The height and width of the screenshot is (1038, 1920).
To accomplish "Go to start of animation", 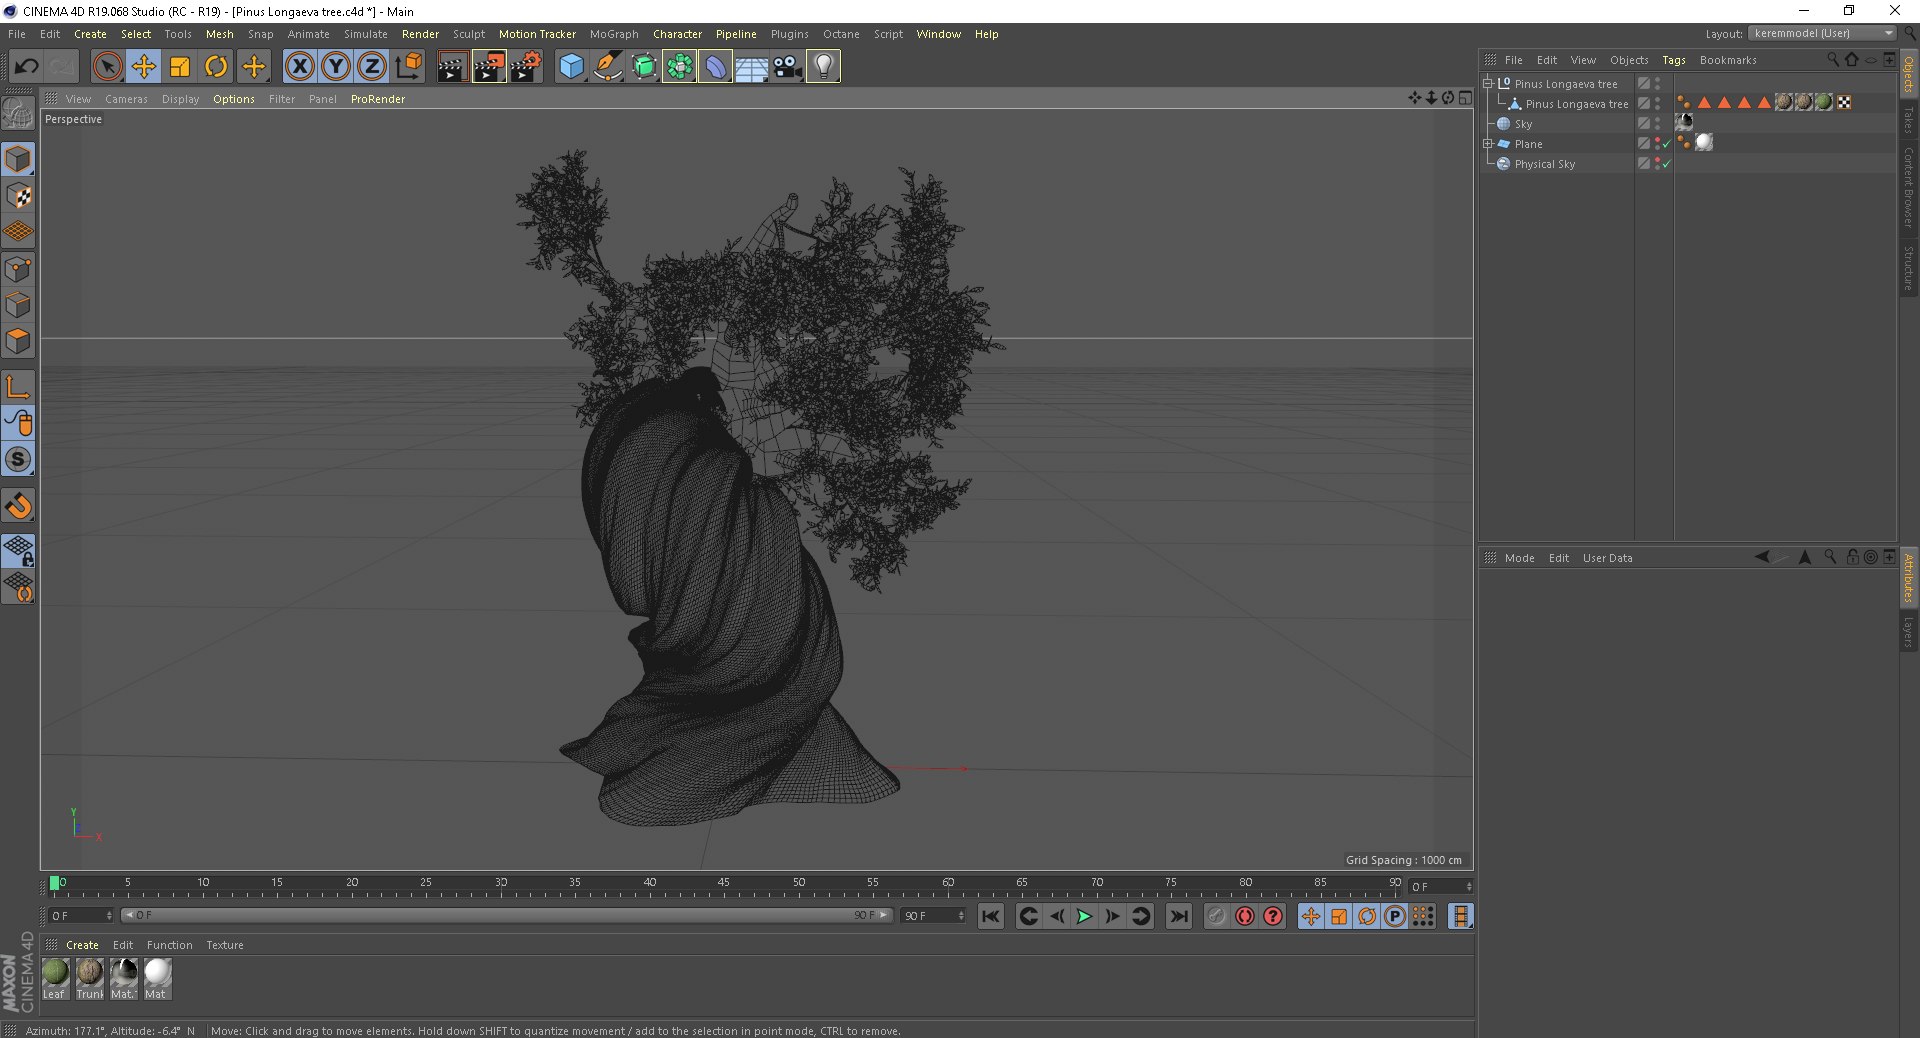I will tap(990, 916).
